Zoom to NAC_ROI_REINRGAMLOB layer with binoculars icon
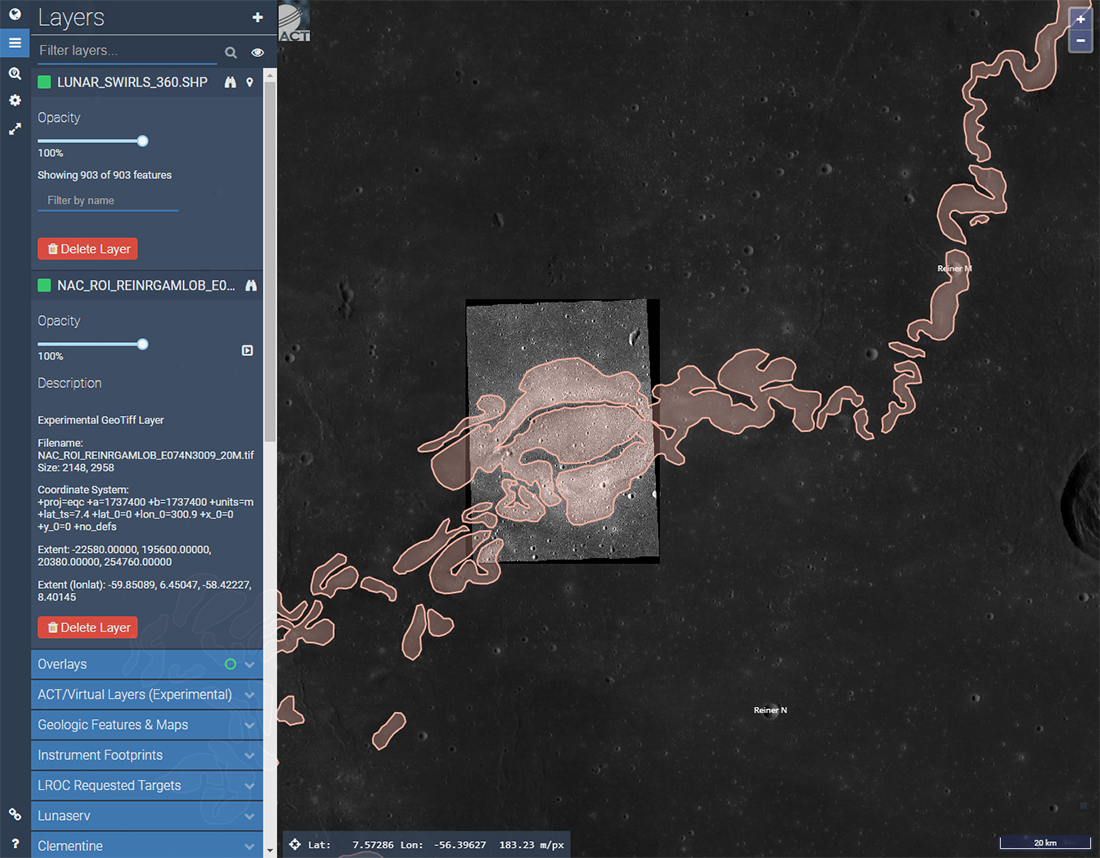 pyautogui.click(x=250, y=286)
